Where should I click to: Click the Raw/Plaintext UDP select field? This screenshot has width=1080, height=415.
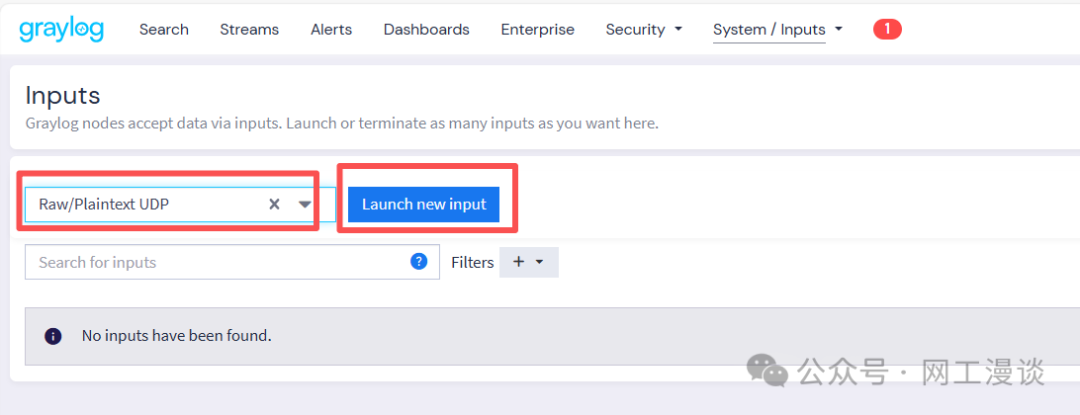[180, 204]
